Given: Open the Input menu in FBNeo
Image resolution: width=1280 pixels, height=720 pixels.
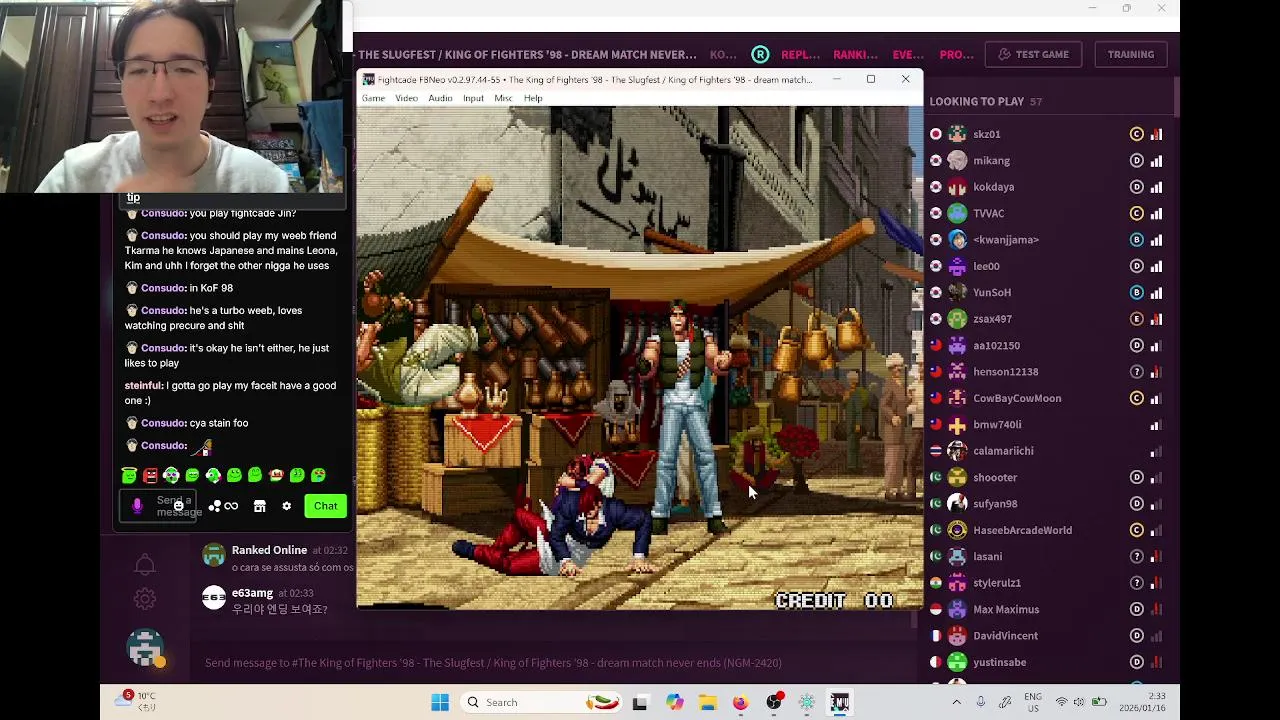Looking at the screenshot, I should coord(473,98).
